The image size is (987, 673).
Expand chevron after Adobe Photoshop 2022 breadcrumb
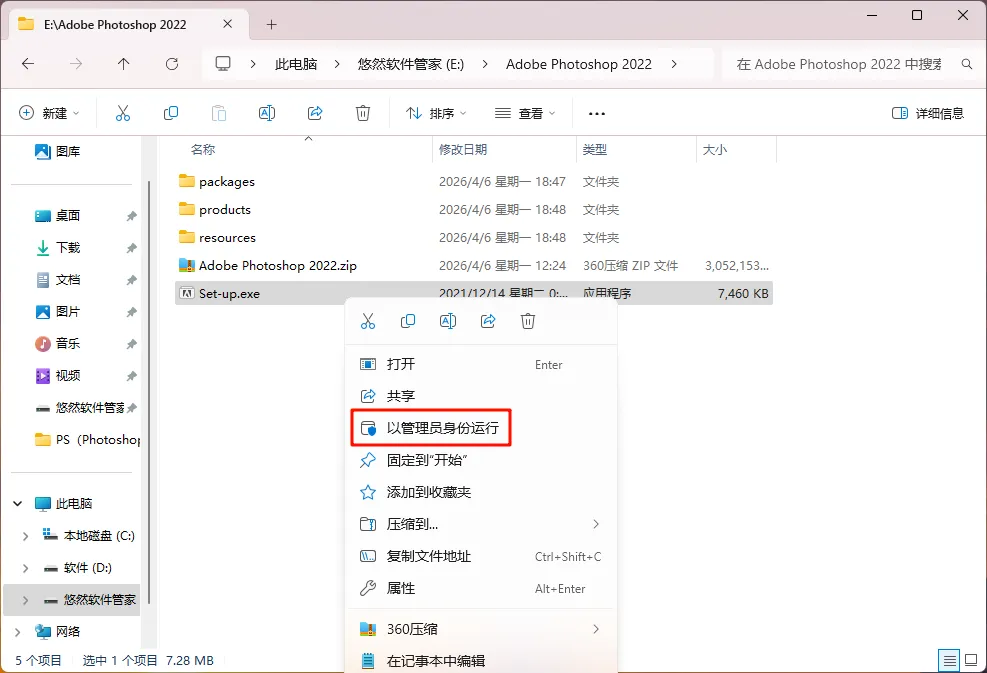point(674,64)
